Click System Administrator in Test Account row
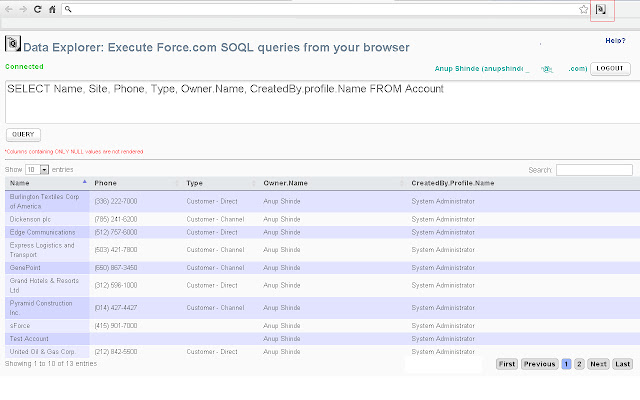Viewport: 640px width, 400px height. pos(443,339)
